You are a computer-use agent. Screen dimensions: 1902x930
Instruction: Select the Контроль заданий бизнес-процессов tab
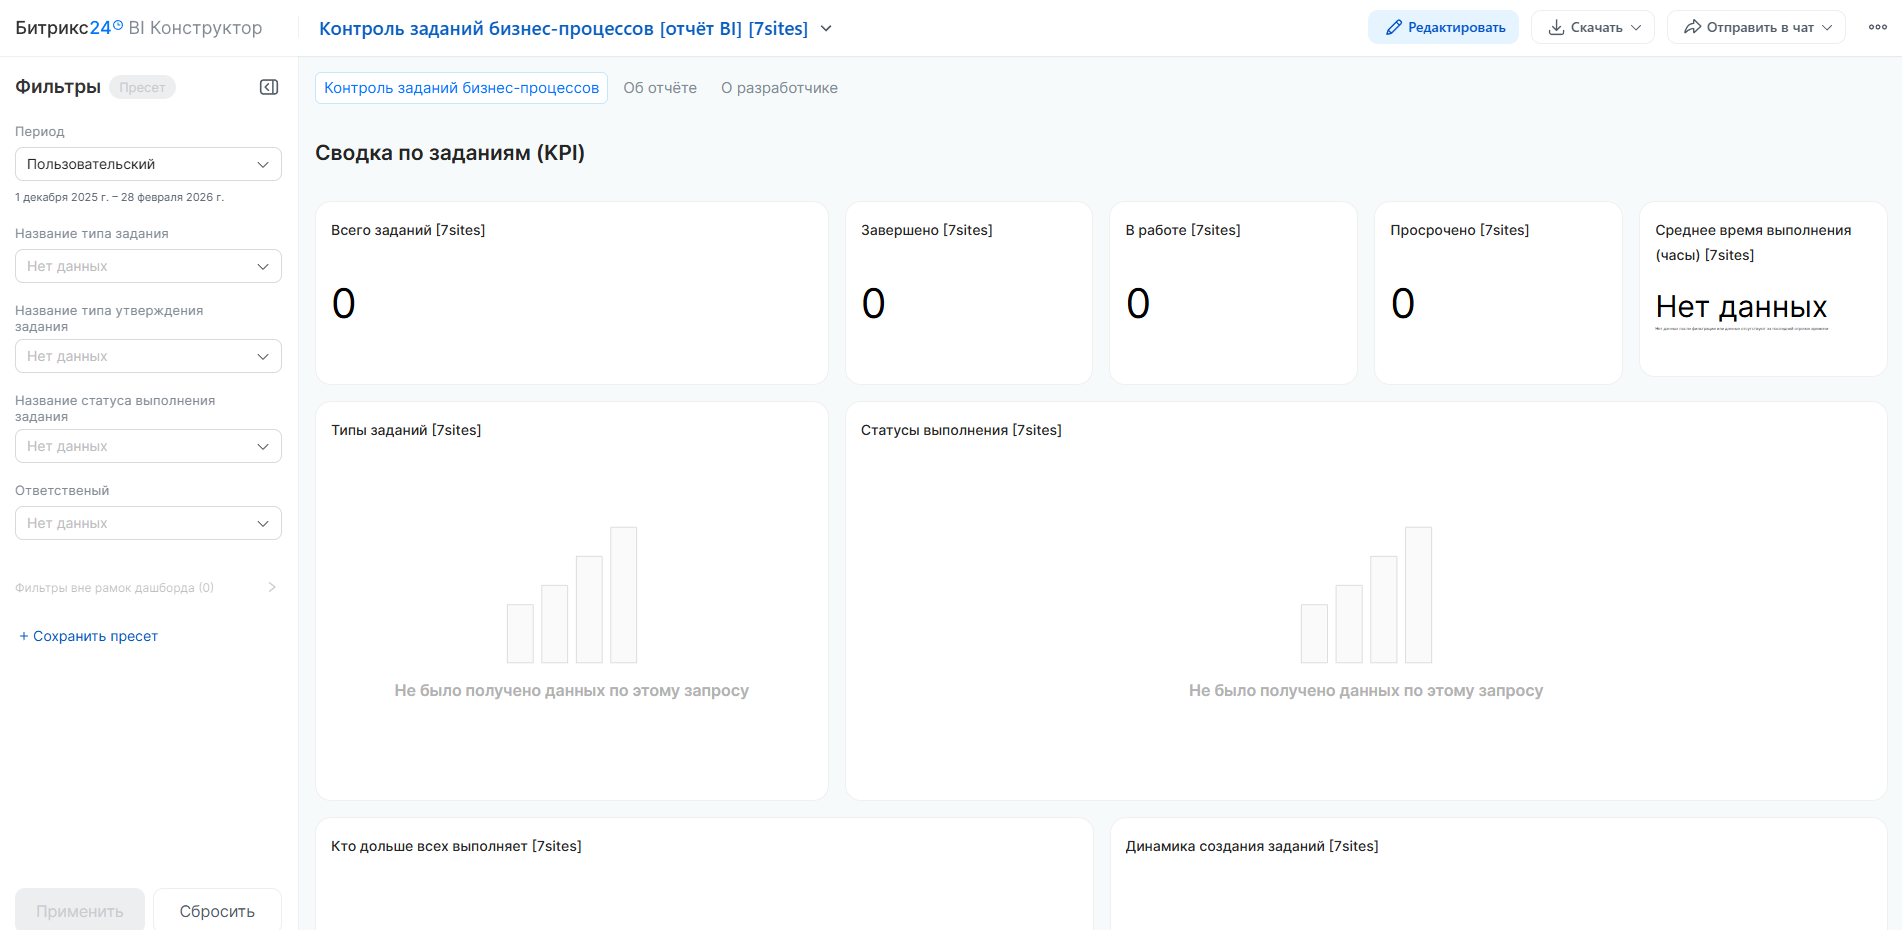click(461, 88)
